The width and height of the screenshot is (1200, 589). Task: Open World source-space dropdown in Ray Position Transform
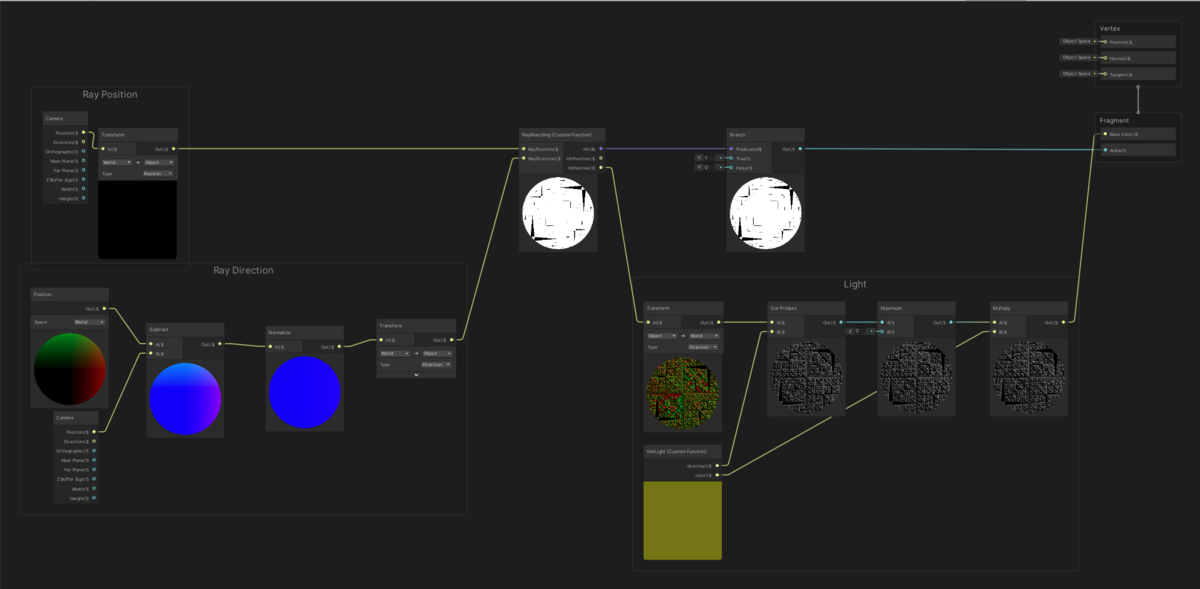[x=115, y=161]
